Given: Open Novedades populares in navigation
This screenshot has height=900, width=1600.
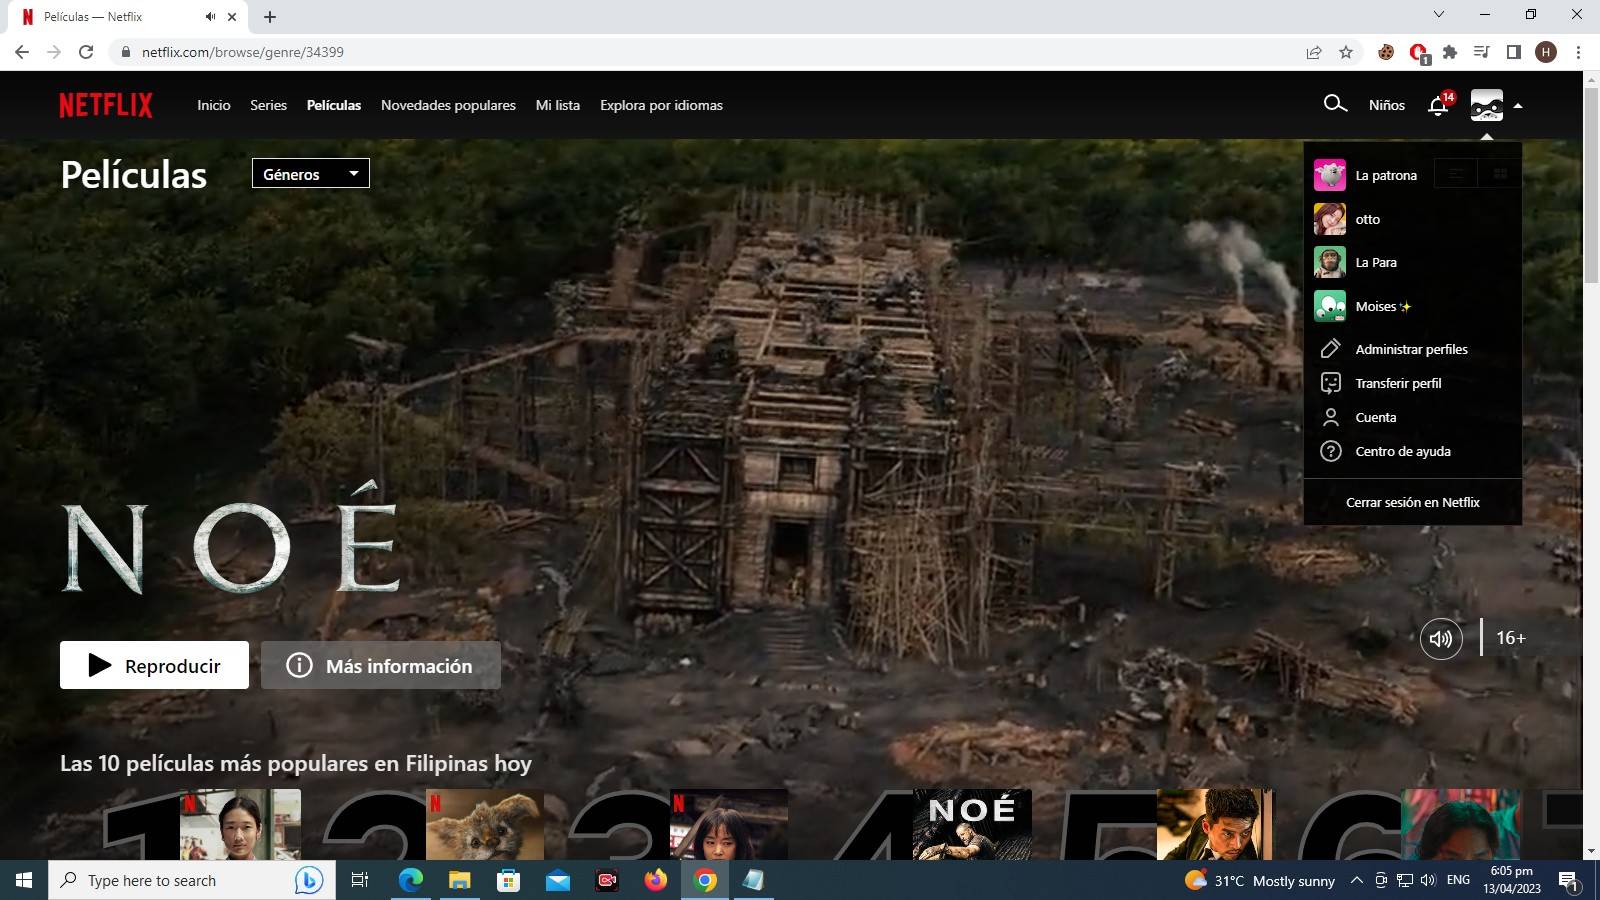Looking at the screenshot, I should click(x=448, y=105).
